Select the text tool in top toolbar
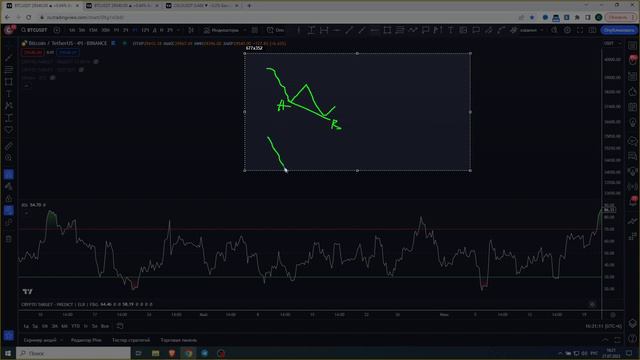The width and height of the screenshot is (640, 360). tap(451, 30)
